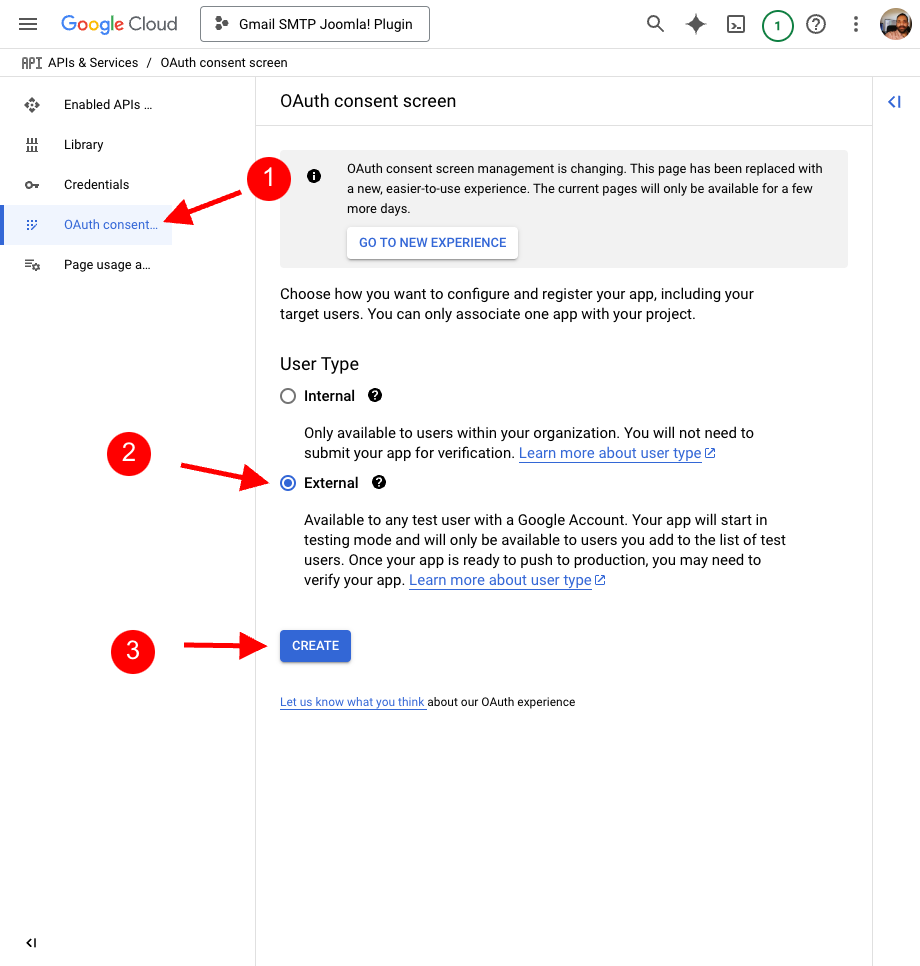This screenshot has height=966, width=920.
Task: Open the search icon in top bar
Action: (655, 24)
